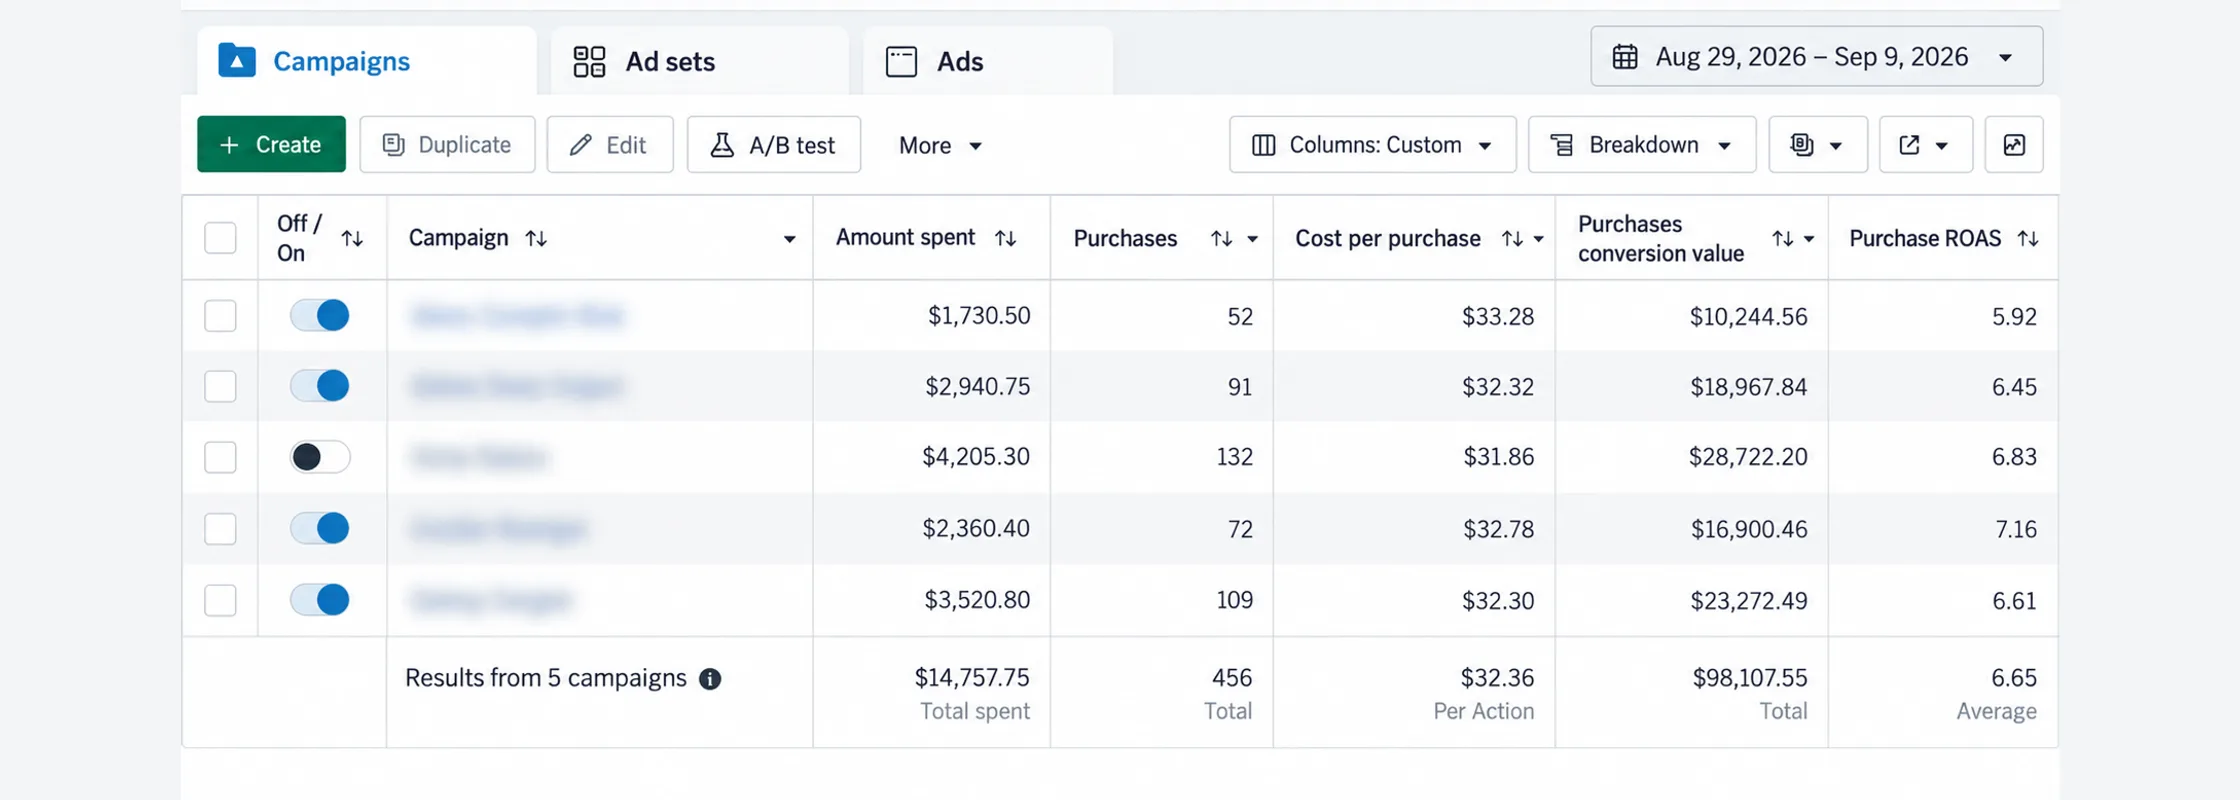Open the More actions dropdown
2240x800 pixels.
(x=940, y=145)
